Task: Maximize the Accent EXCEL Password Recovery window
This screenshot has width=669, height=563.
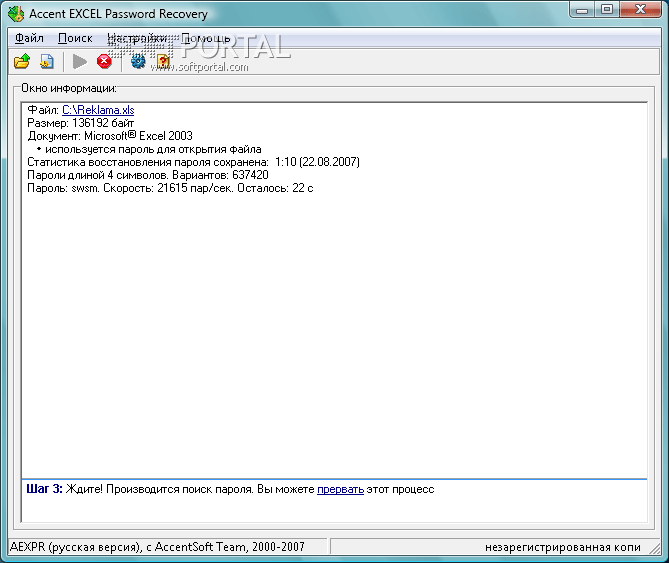Action: tap(607, 9)
